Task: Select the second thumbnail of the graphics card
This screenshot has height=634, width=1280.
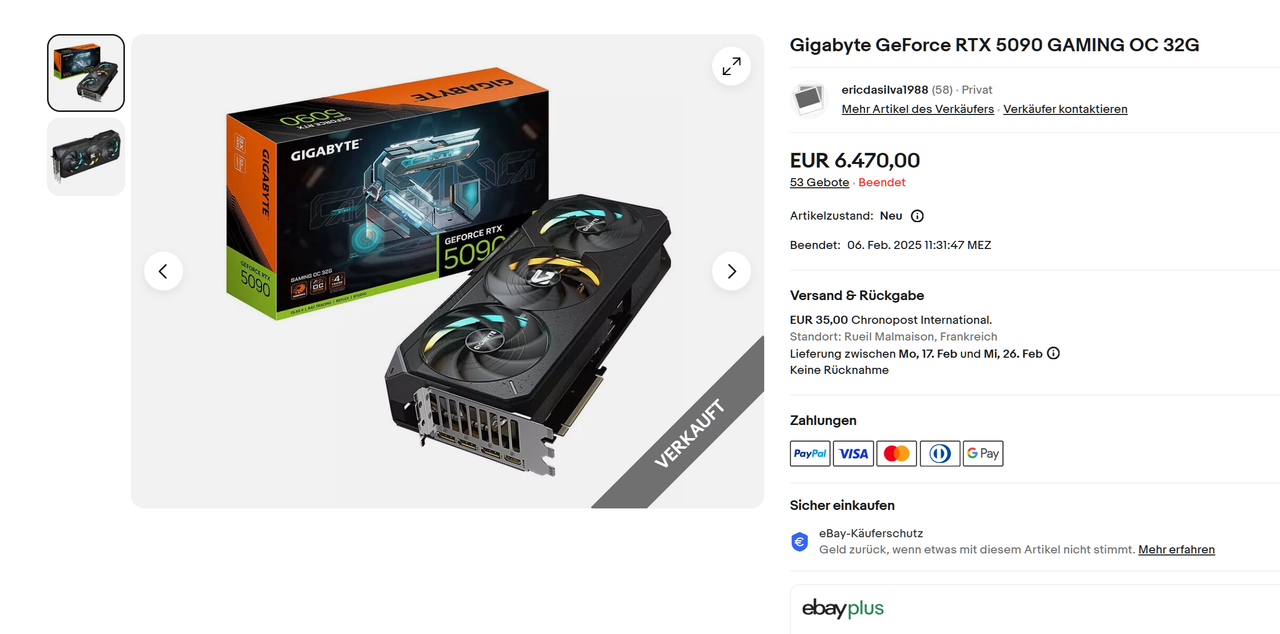Action: [x=86, y=157]
